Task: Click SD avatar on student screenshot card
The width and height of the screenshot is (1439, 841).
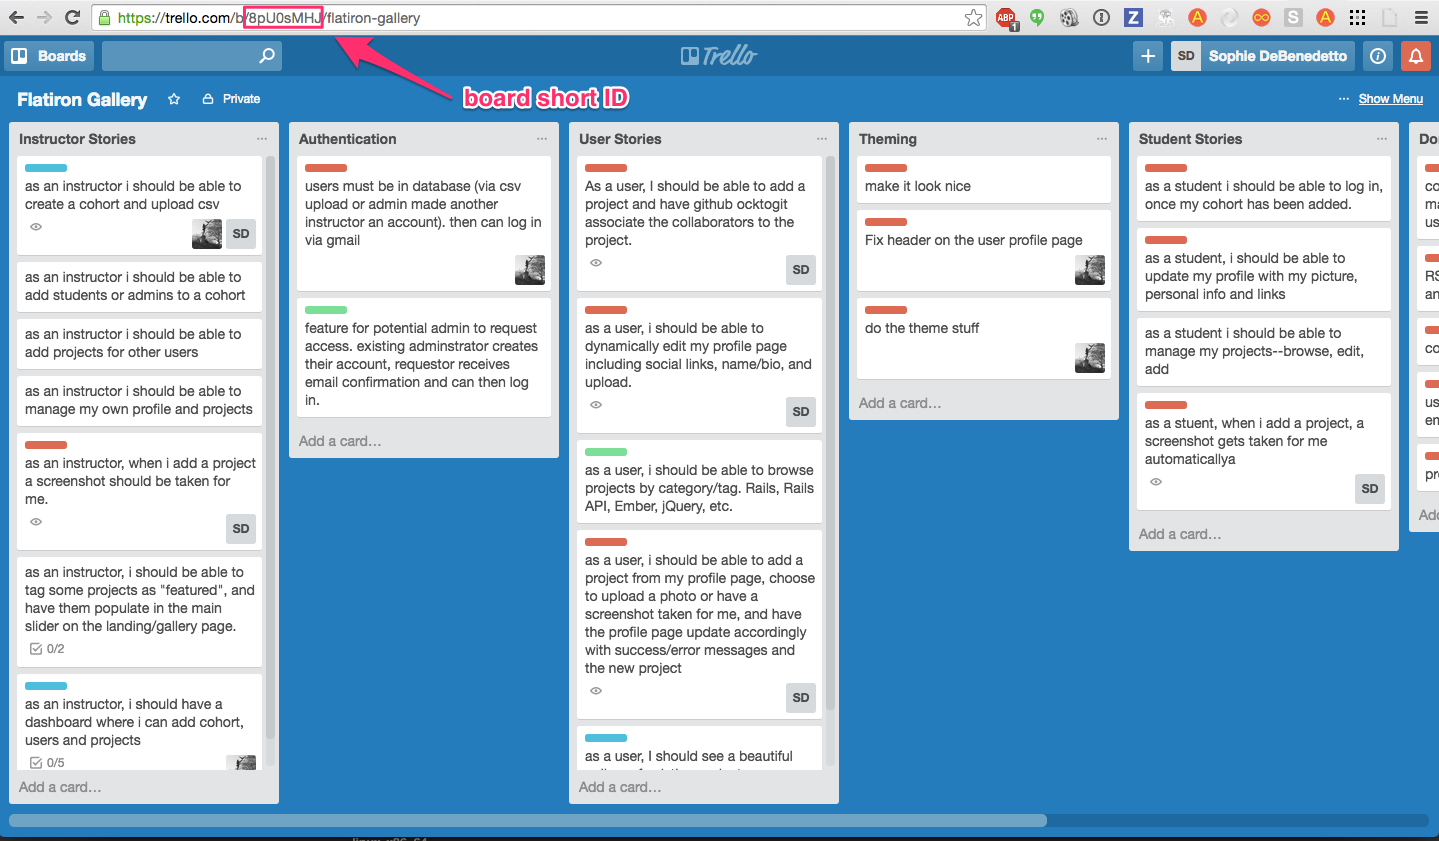Action: pos(1370,489)
